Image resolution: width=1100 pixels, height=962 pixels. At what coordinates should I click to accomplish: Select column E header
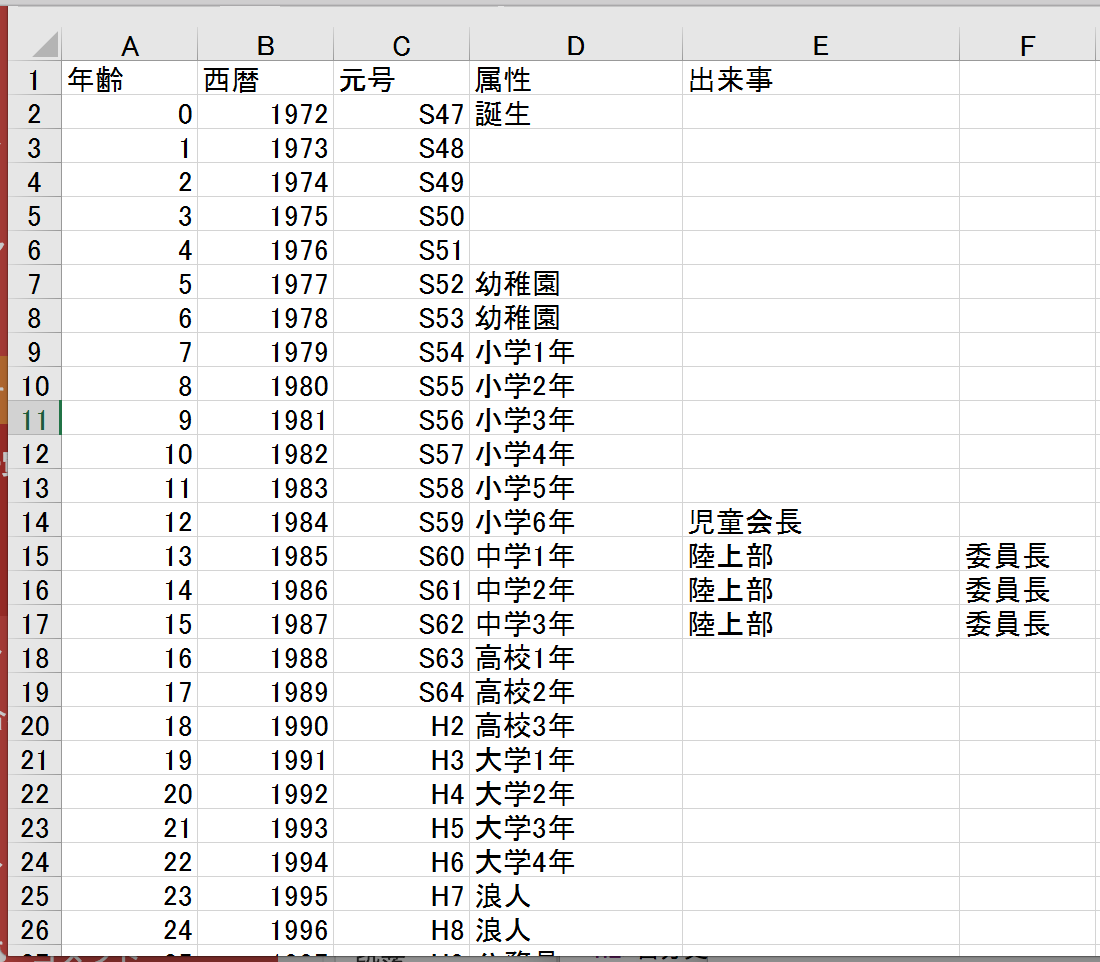pyautogui.click(x=821, y=46)
